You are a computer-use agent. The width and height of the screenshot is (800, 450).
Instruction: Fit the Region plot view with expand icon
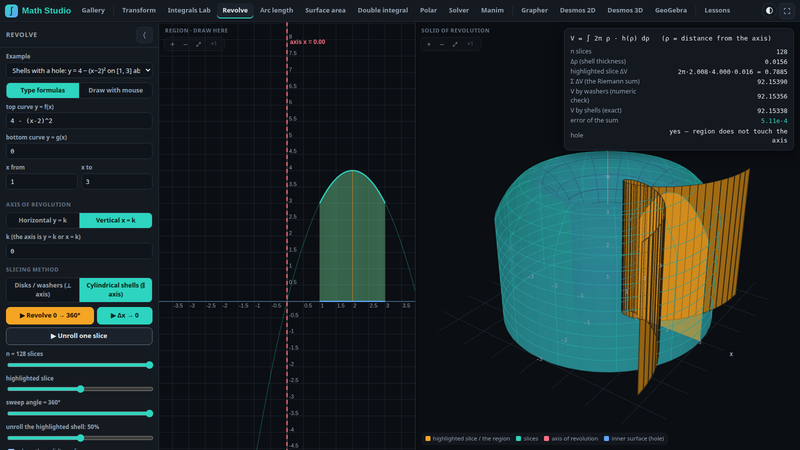(x=198, y=44)
